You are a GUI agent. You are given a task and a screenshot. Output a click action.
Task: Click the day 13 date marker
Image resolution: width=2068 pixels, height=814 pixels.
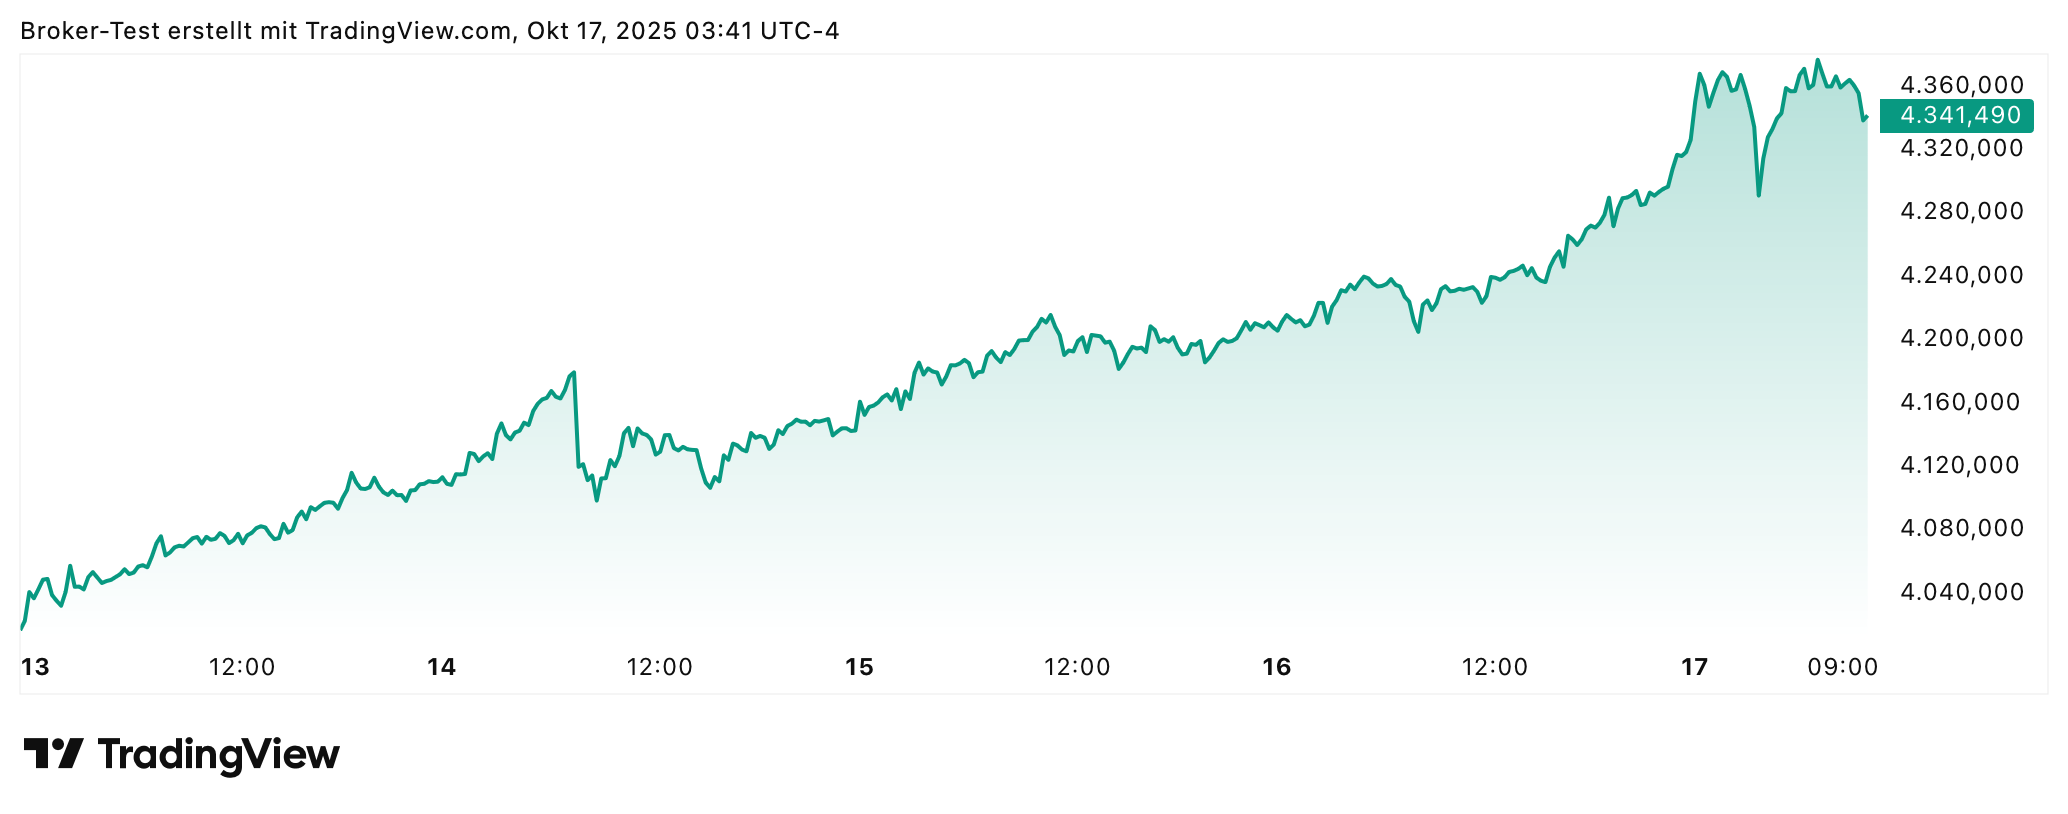click(35, 667)
